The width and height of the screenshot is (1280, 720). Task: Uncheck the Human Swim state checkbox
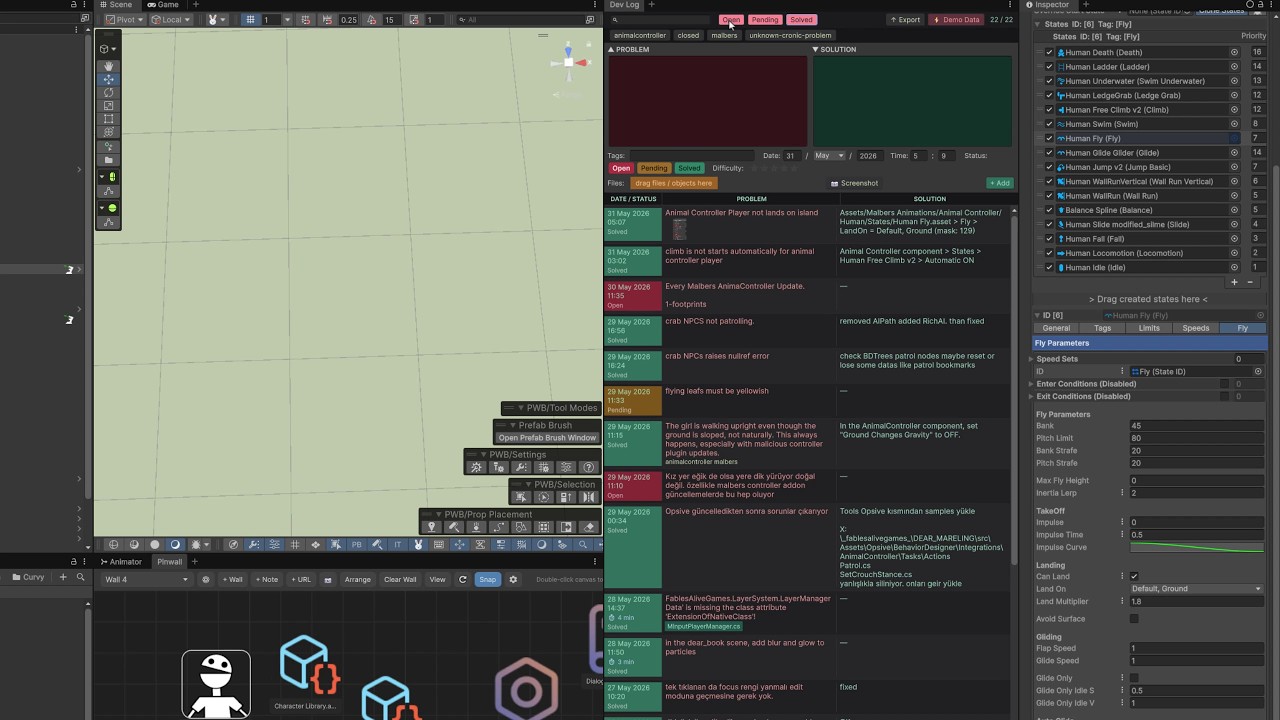(x=1049, y=124)
